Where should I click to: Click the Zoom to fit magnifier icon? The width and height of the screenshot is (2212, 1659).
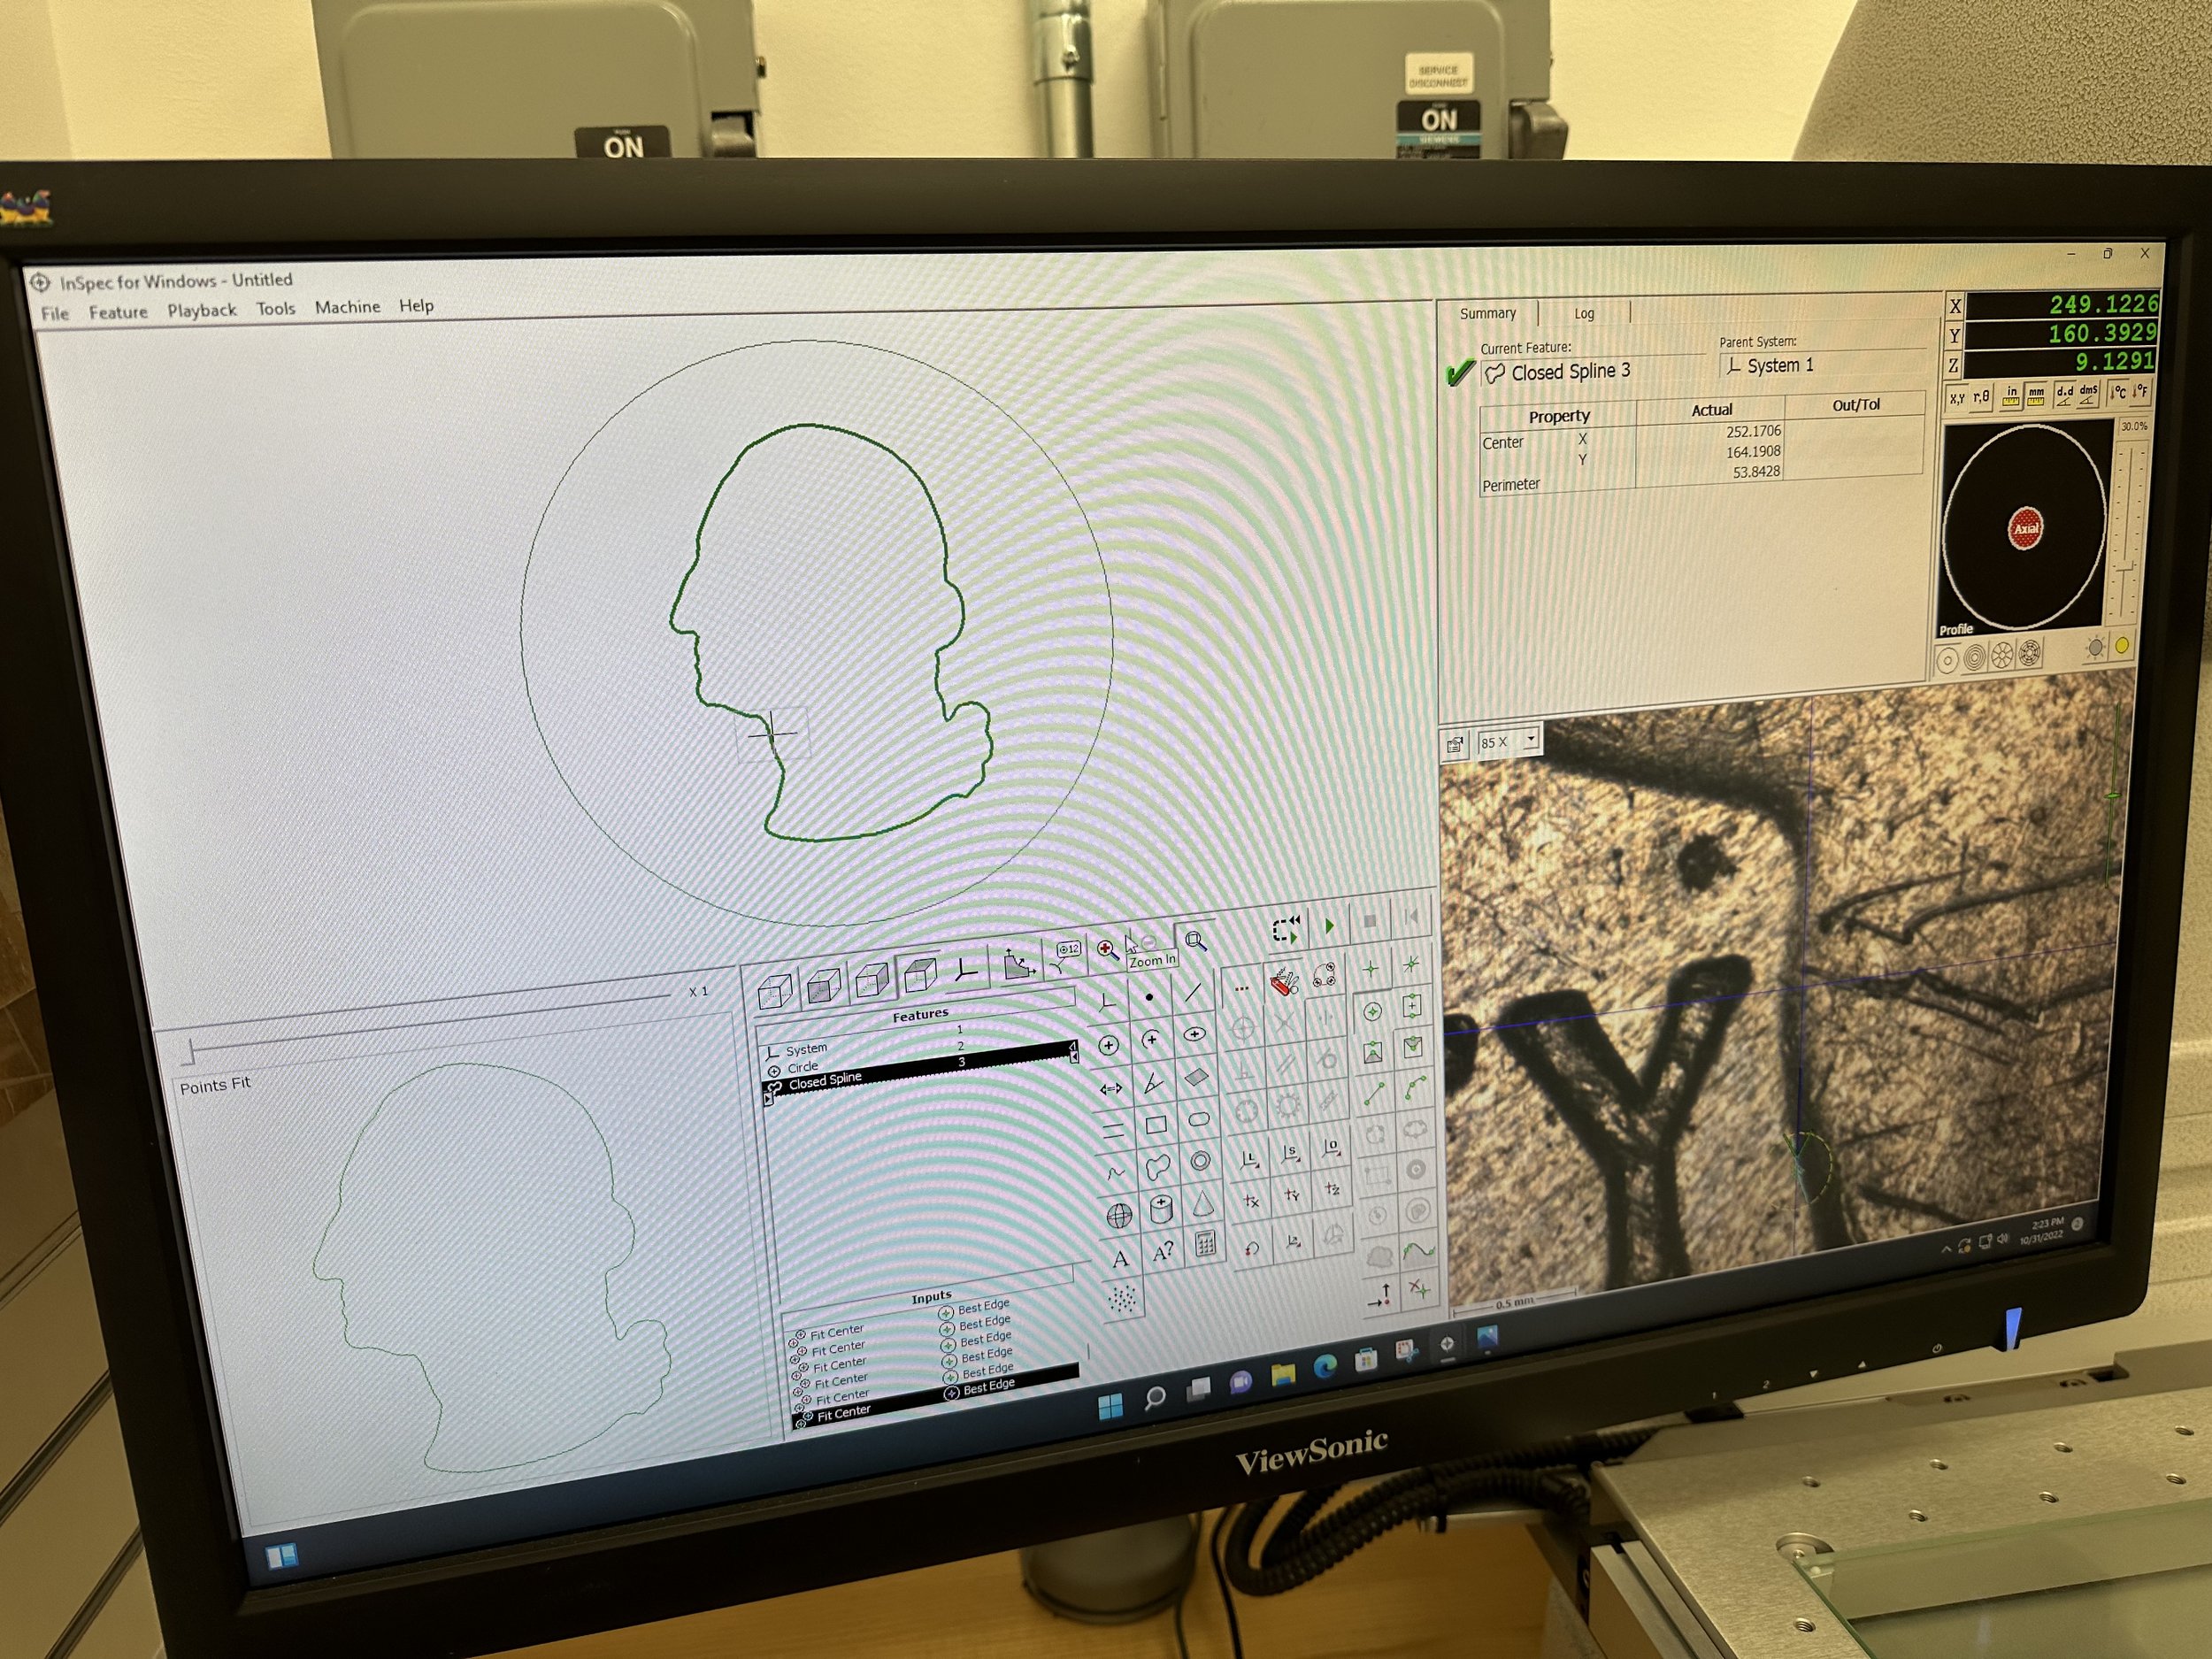[x=1195, y=941]
